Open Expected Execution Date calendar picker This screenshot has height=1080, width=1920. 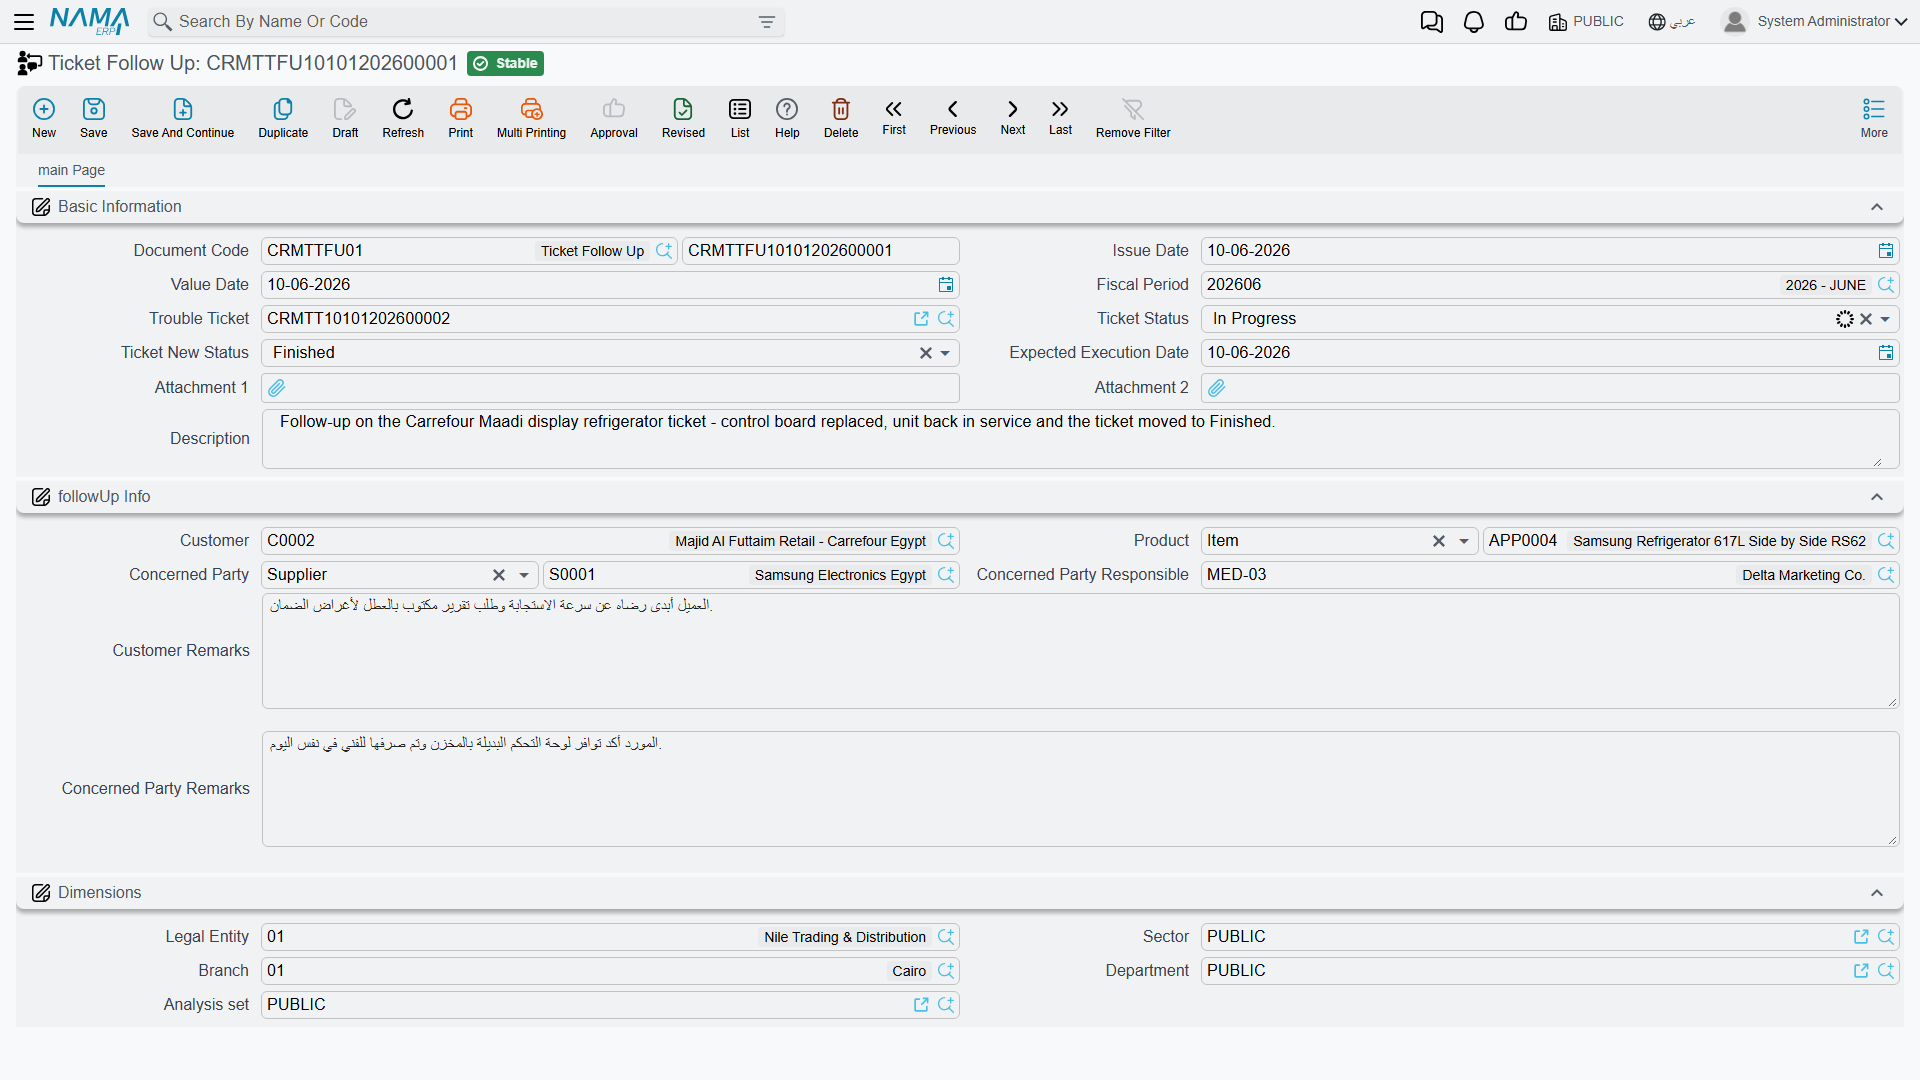(x=1886, y=353)
